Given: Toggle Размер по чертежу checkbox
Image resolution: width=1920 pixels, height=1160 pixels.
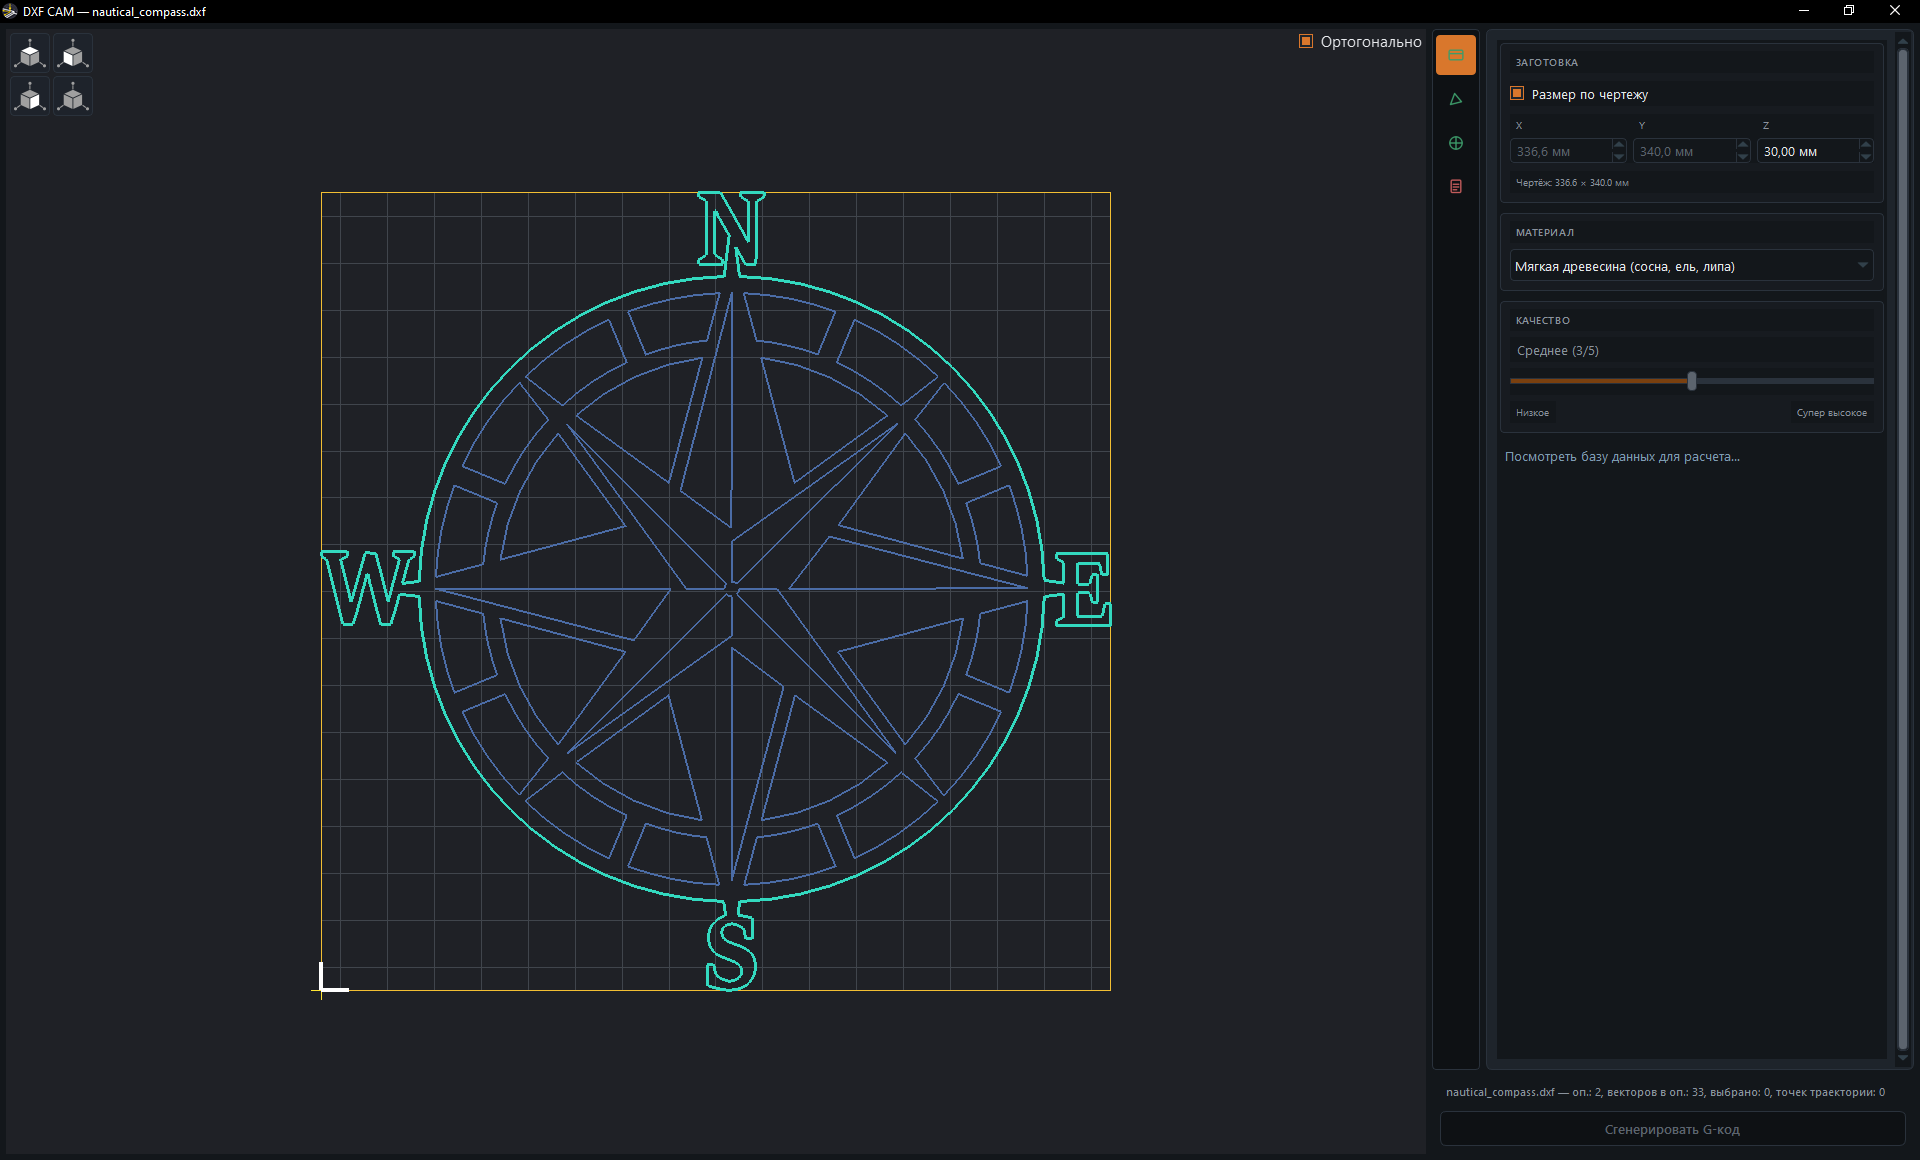Looking at the screenshot, I should 1516,93.
